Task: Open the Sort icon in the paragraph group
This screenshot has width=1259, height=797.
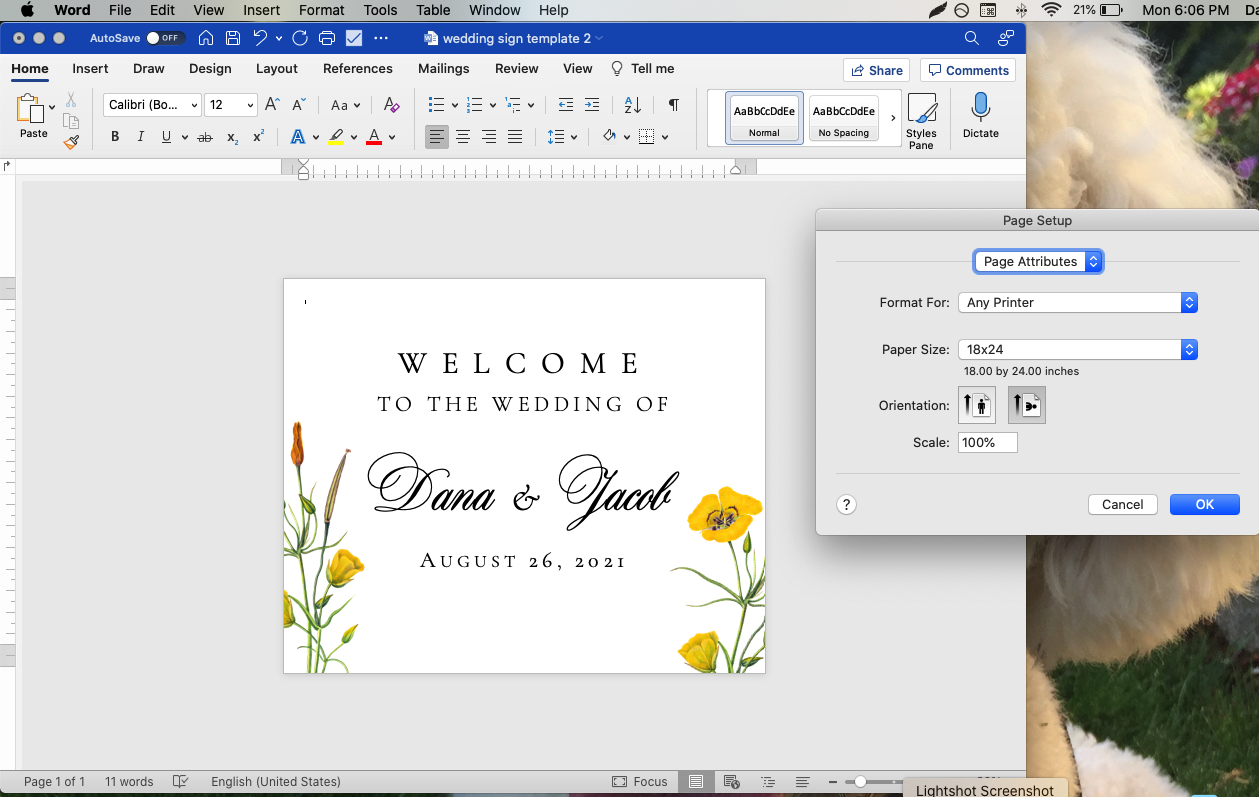Action: coord(631,104)
